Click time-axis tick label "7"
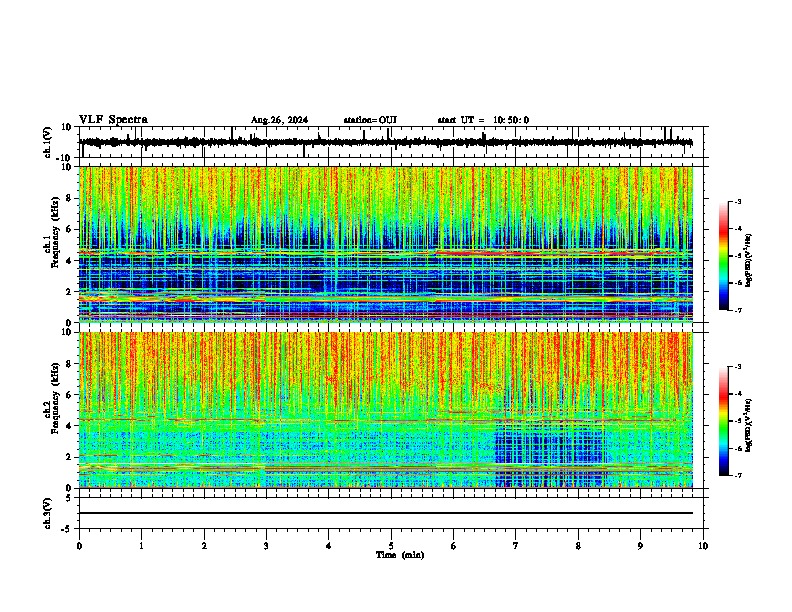Image resolution: width=792 pixels, height=612 pixels. pyautogui.click(x=516, y=546)
